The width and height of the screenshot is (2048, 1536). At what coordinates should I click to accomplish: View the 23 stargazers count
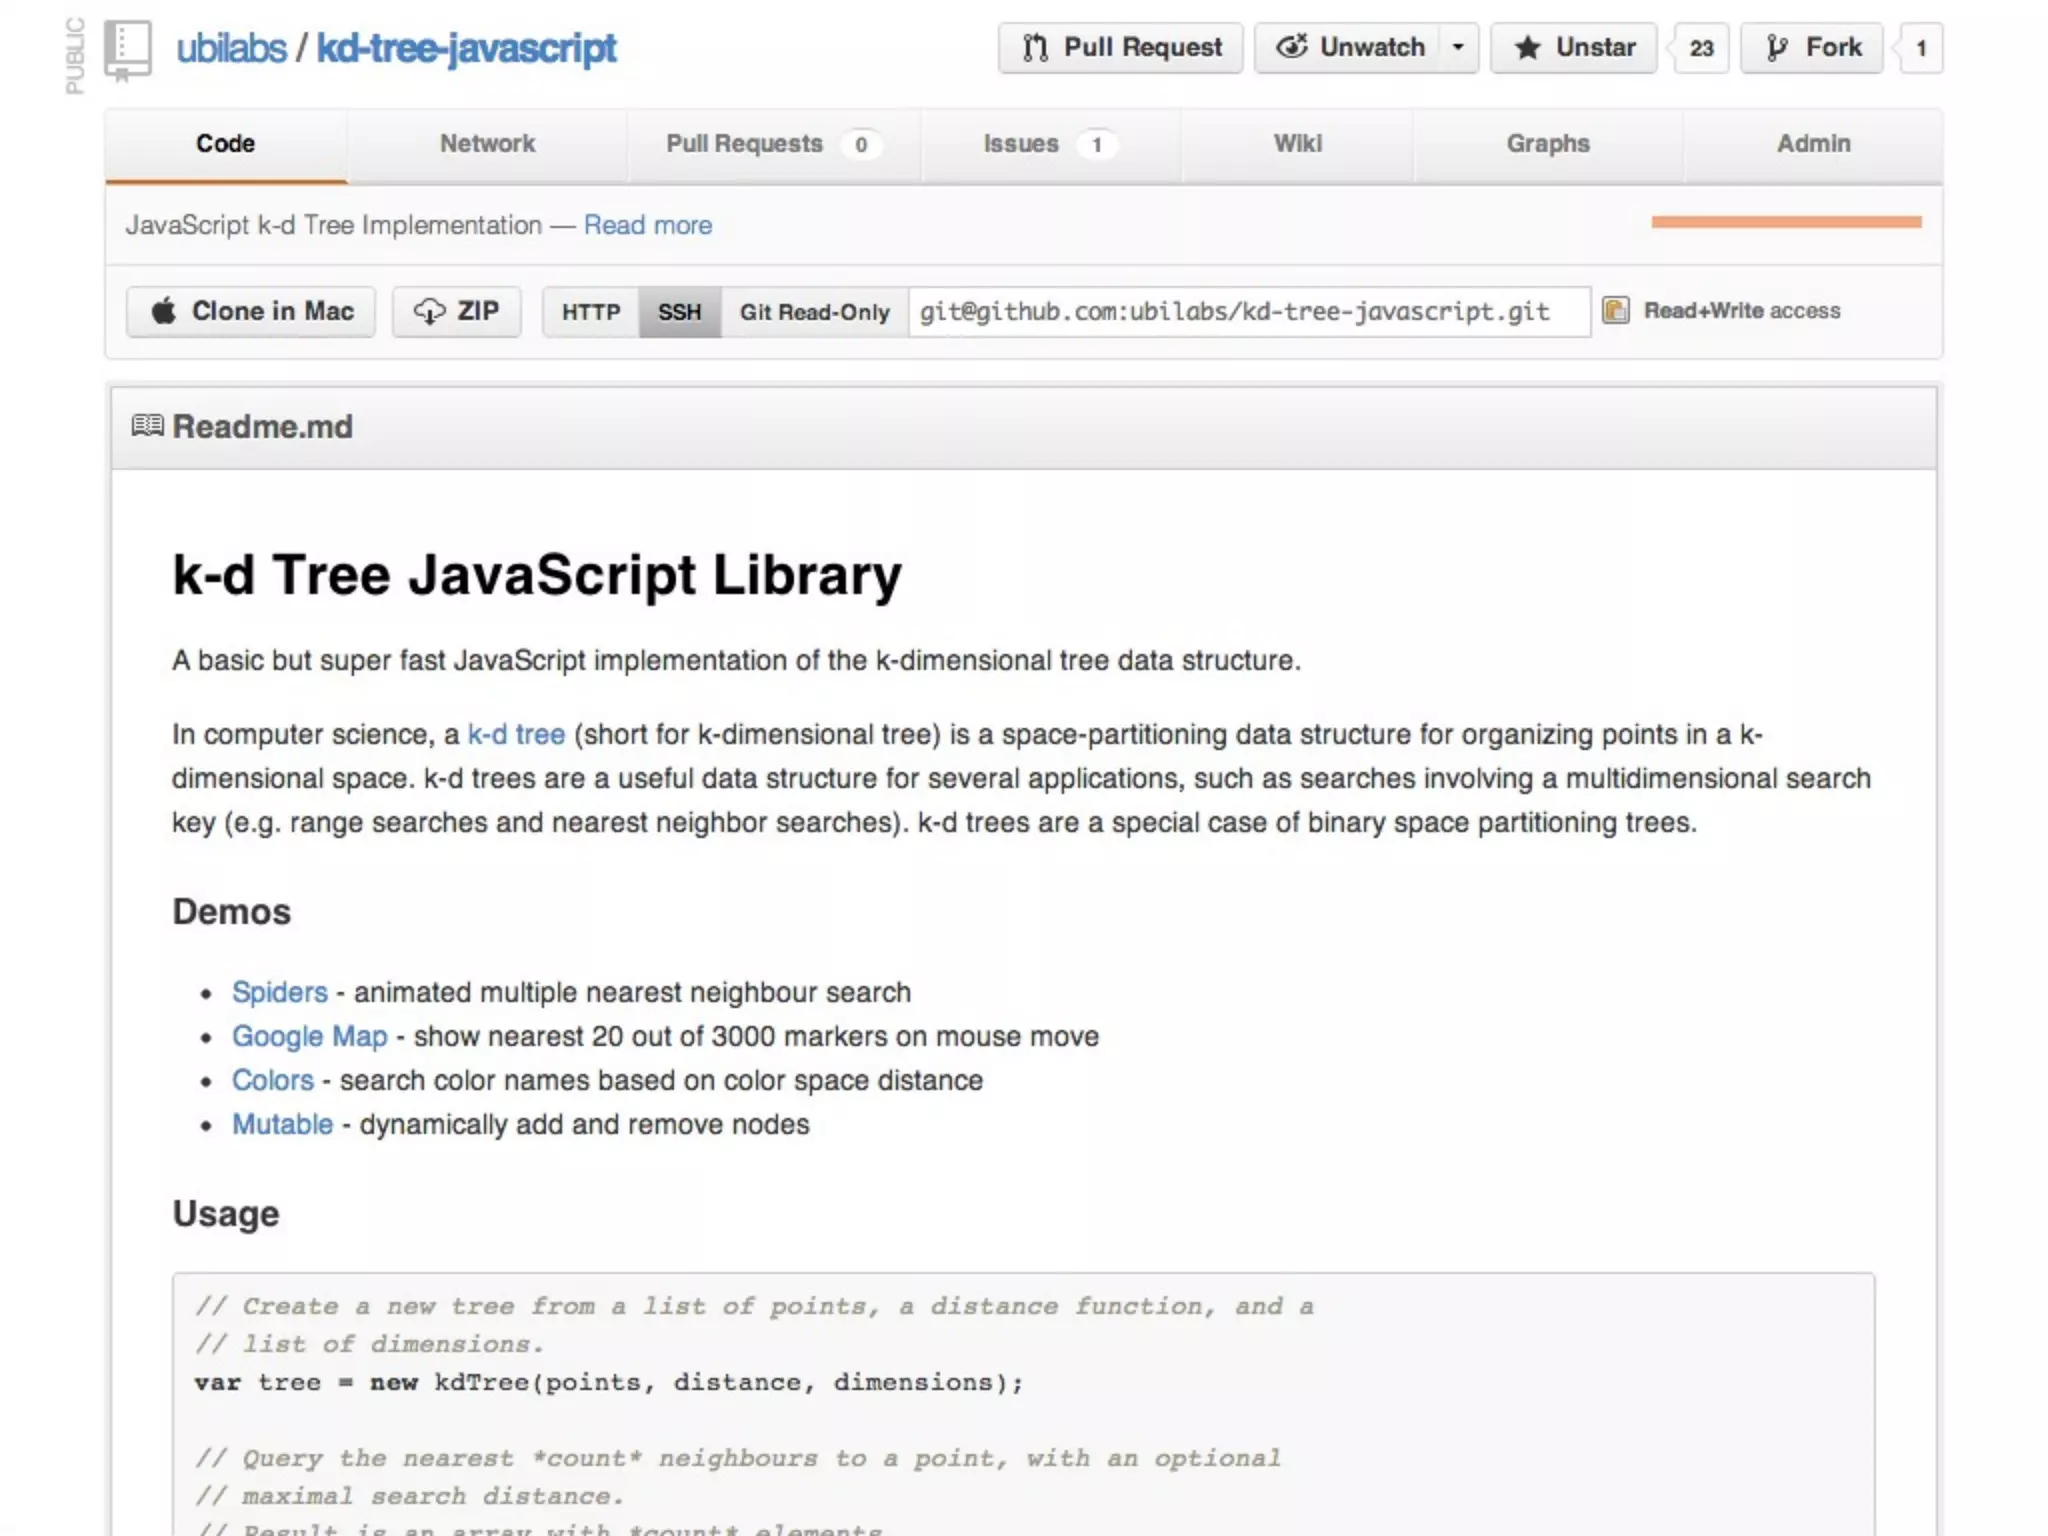click(x=1701, y=48)
